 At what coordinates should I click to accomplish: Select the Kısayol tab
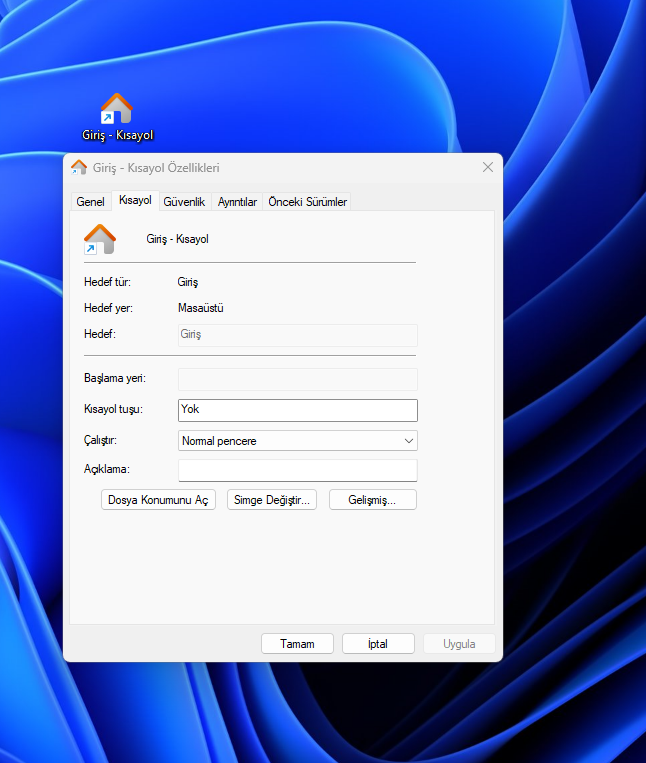(x=135, y=200)
